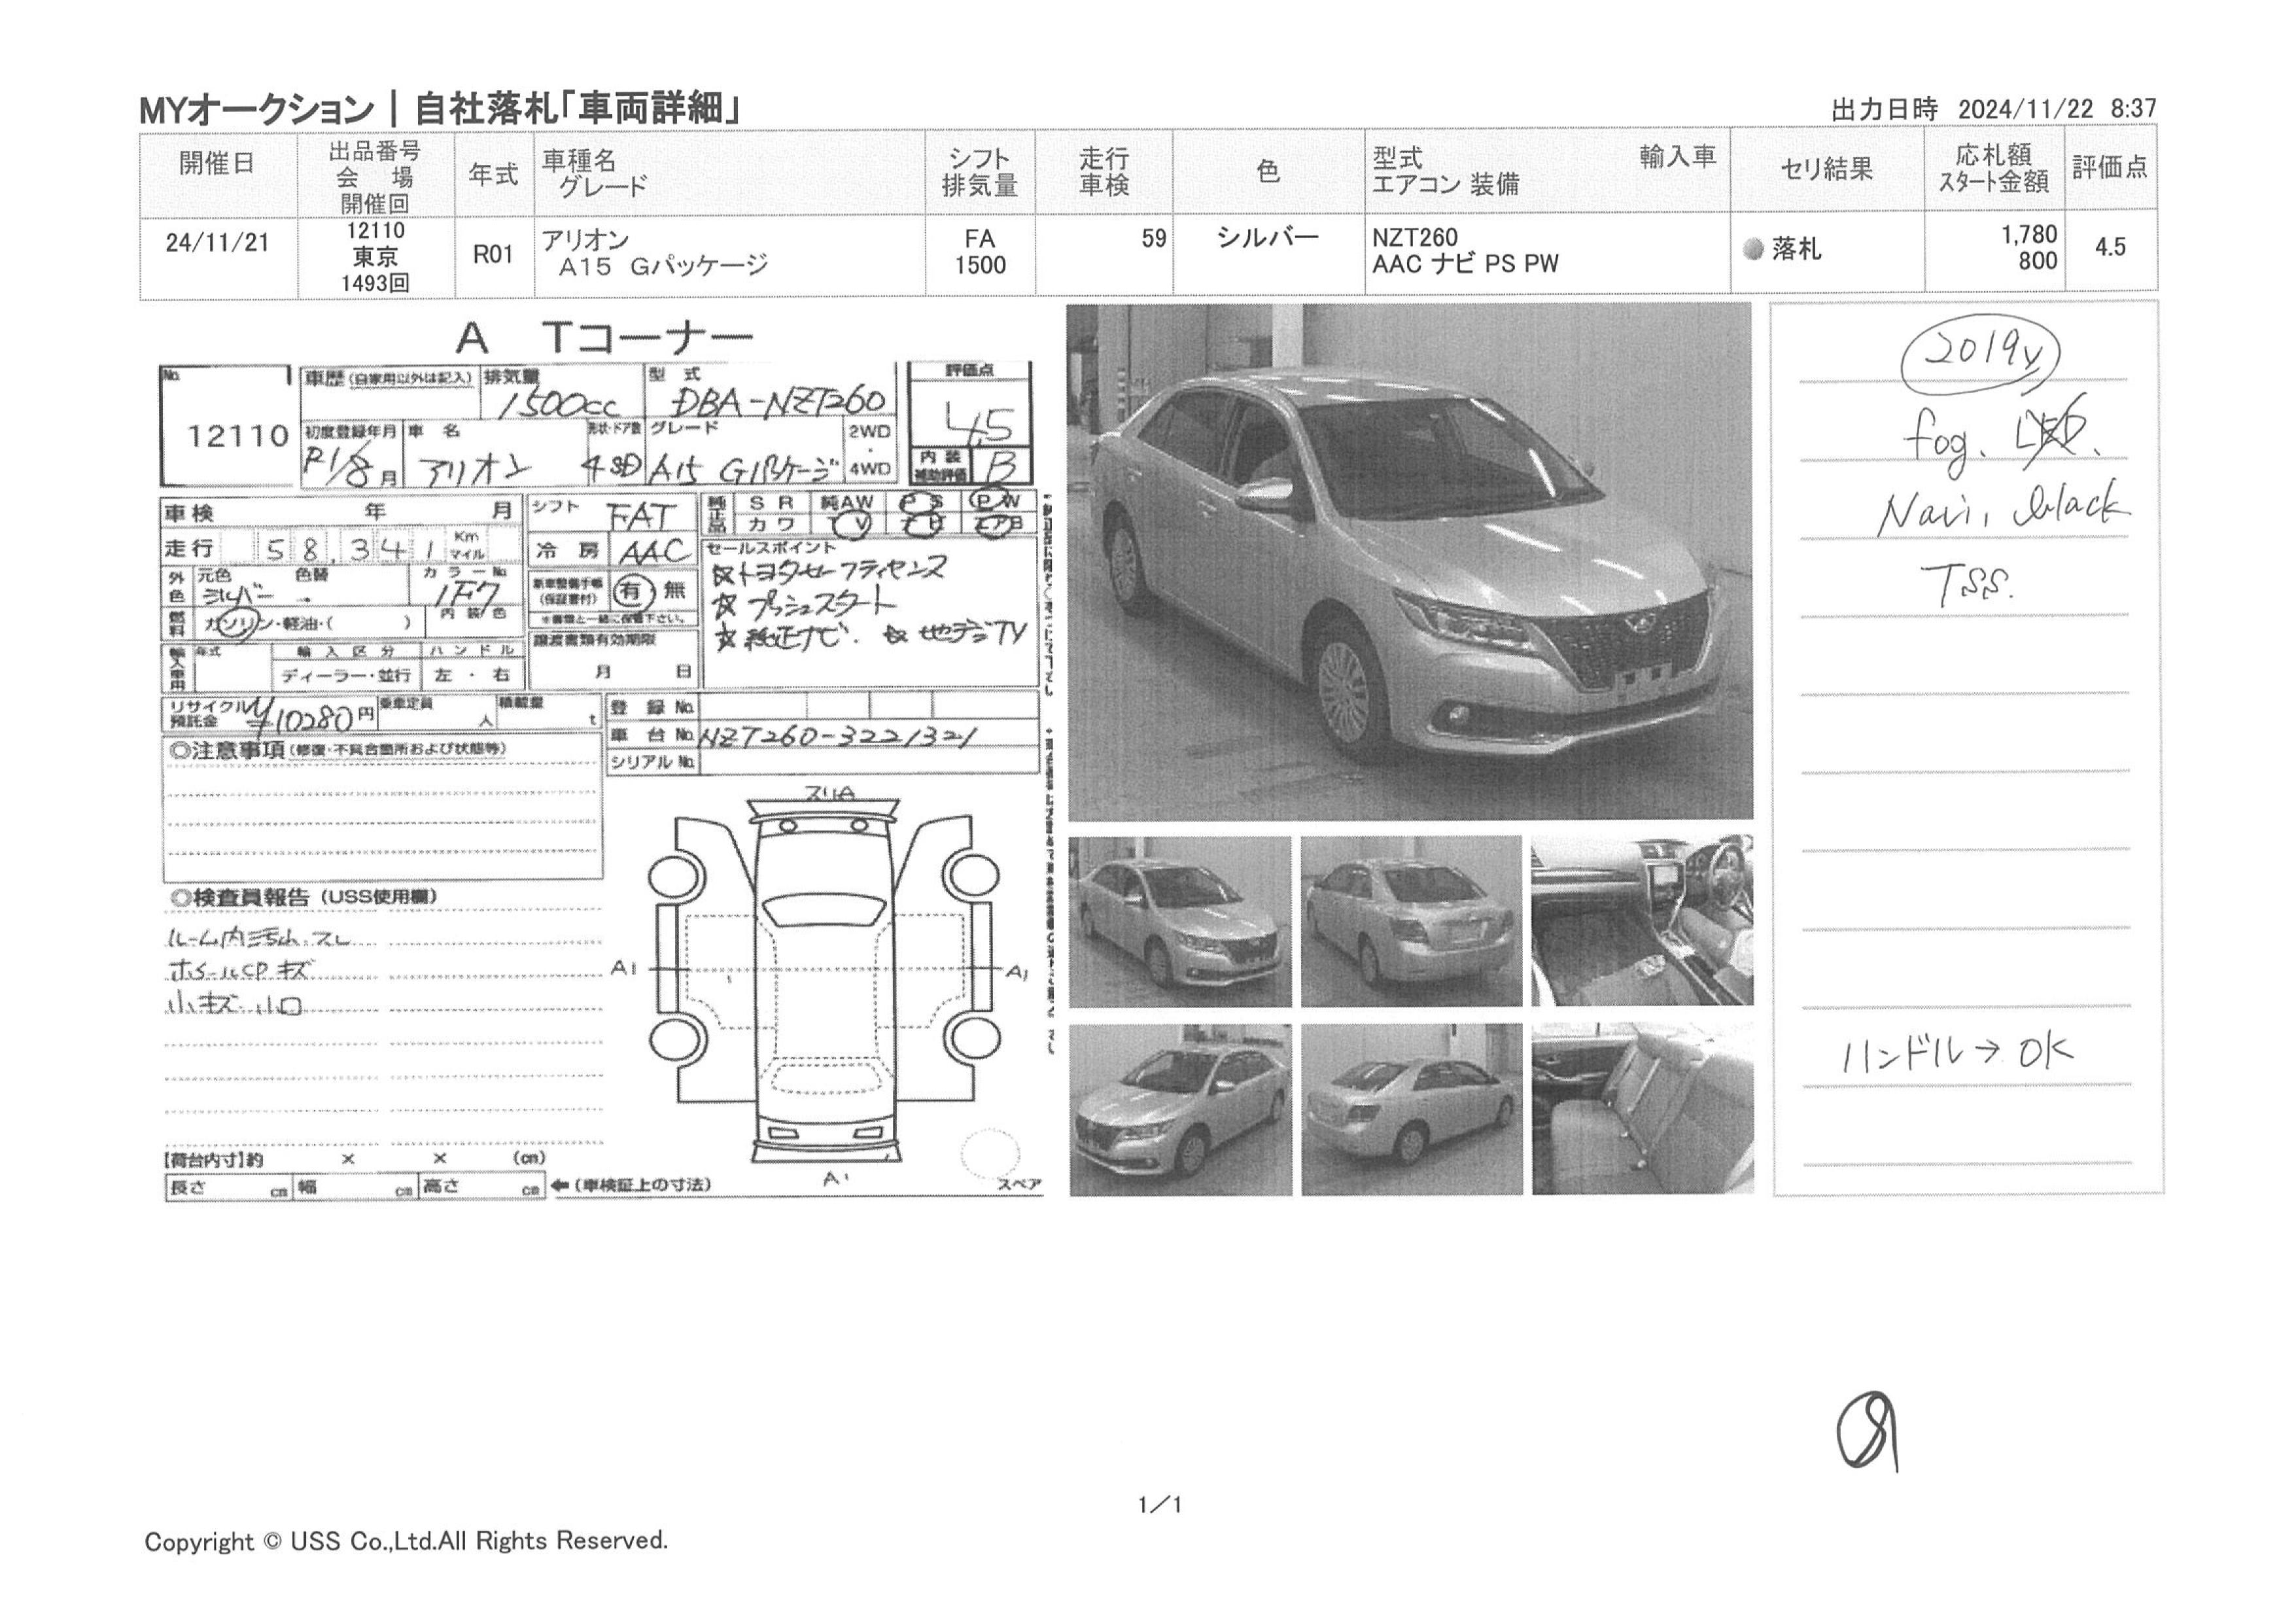
Task: Open the bottom-left front view thumbnail
Action: pyautogui.click(x=1180, y=1109)
